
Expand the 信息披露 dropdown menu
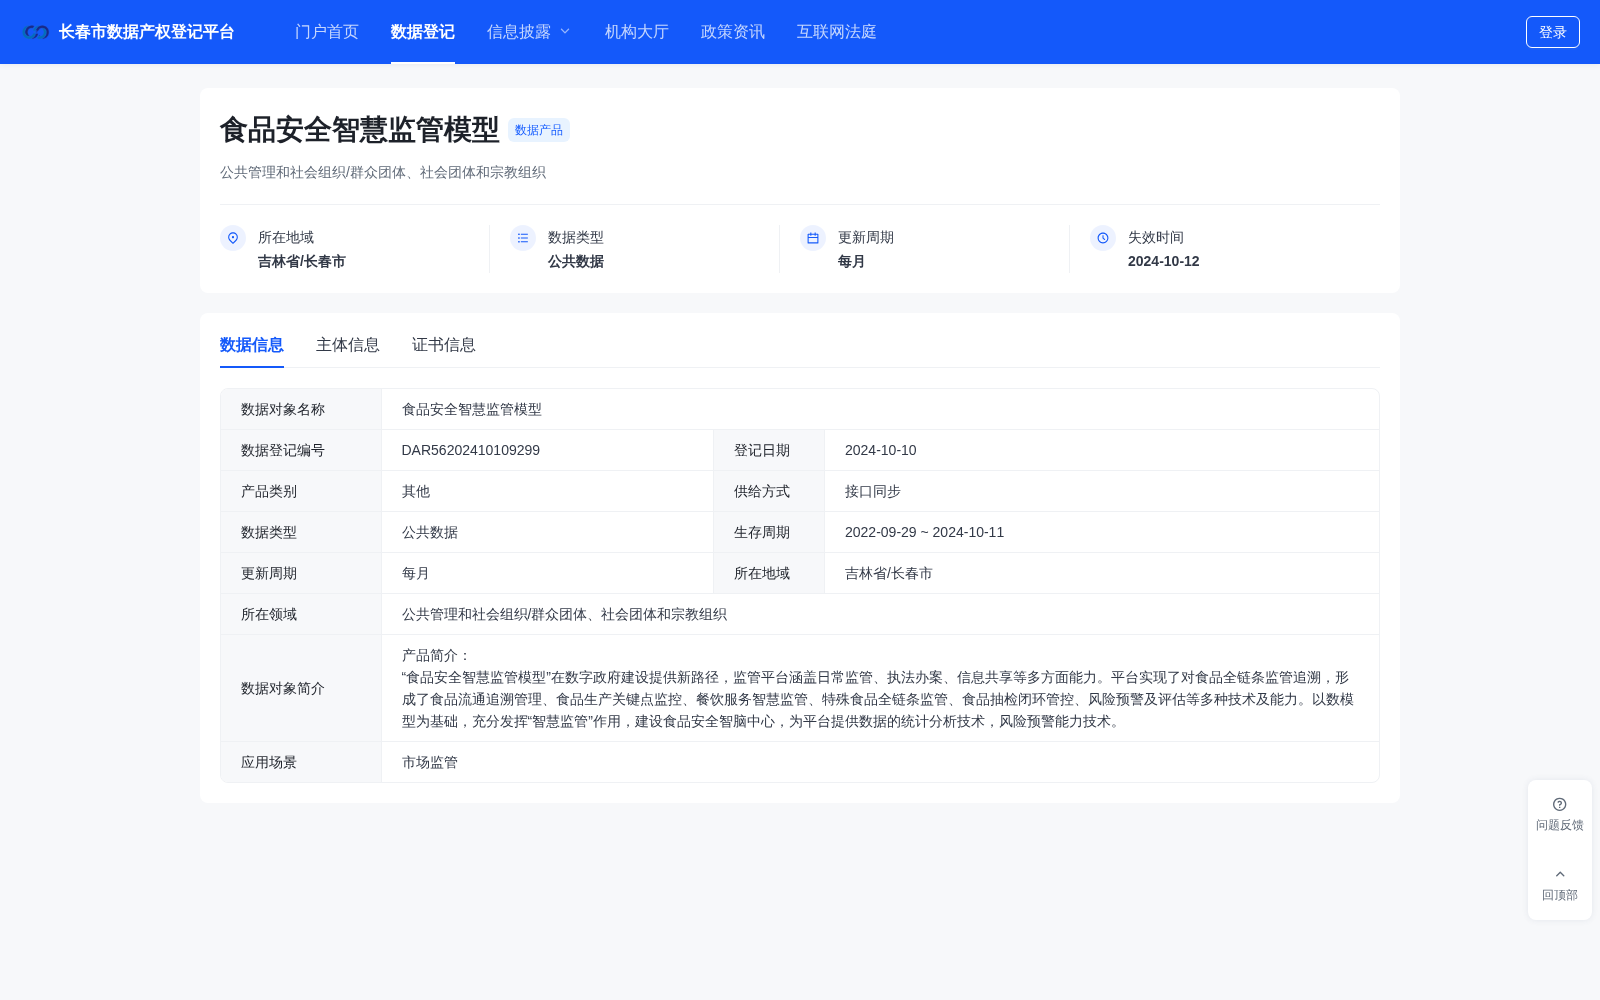(x=529, y=32)
